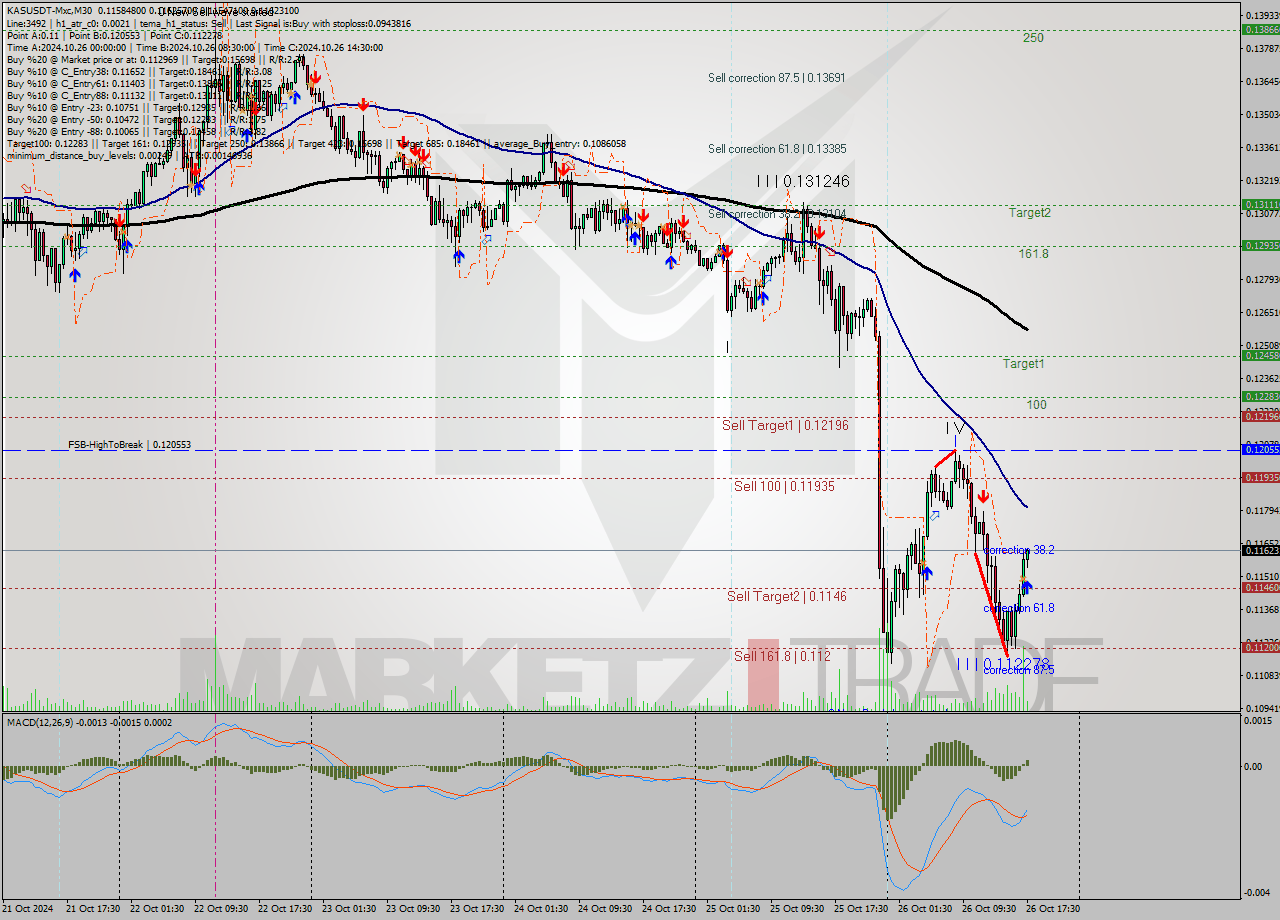
Task: Click the green 0.13111 price tag
Action: [1260, 204]
